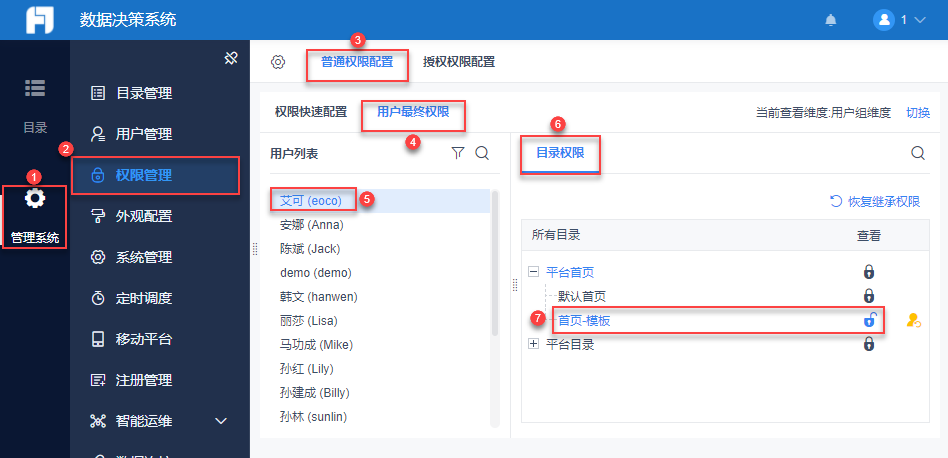Switch to 普通权限配置 tab

(357, 62)
